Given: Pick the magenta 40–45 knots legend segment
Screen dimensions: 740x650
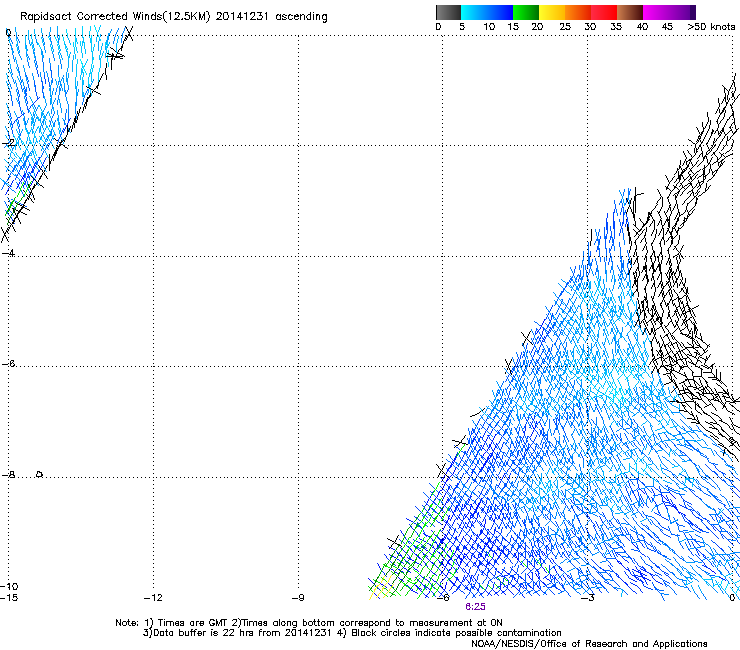Looking at the screenshot, I should 656,12.
